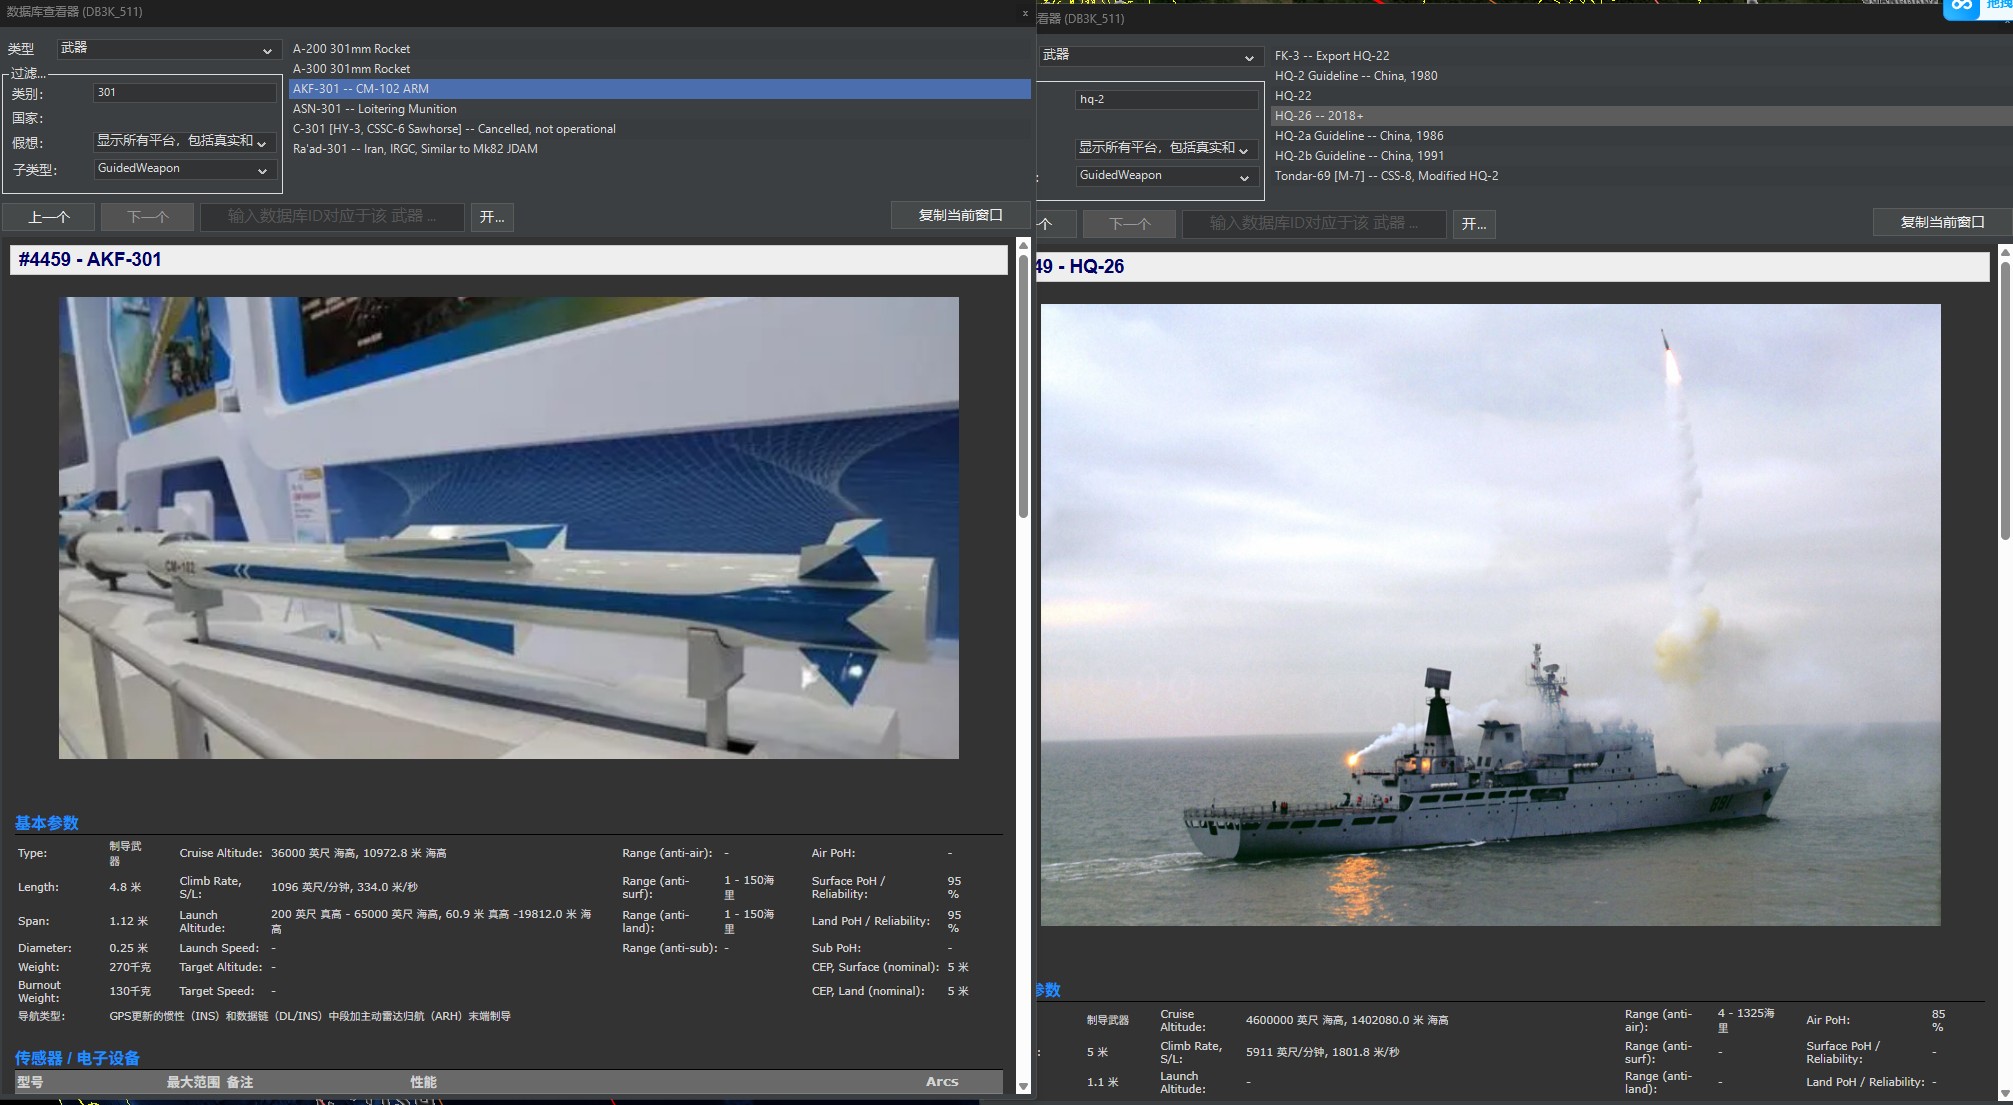This screenshot has width=2013, height=1105.
Task: Close the left database viewer window
Action: pos(1025,13)
